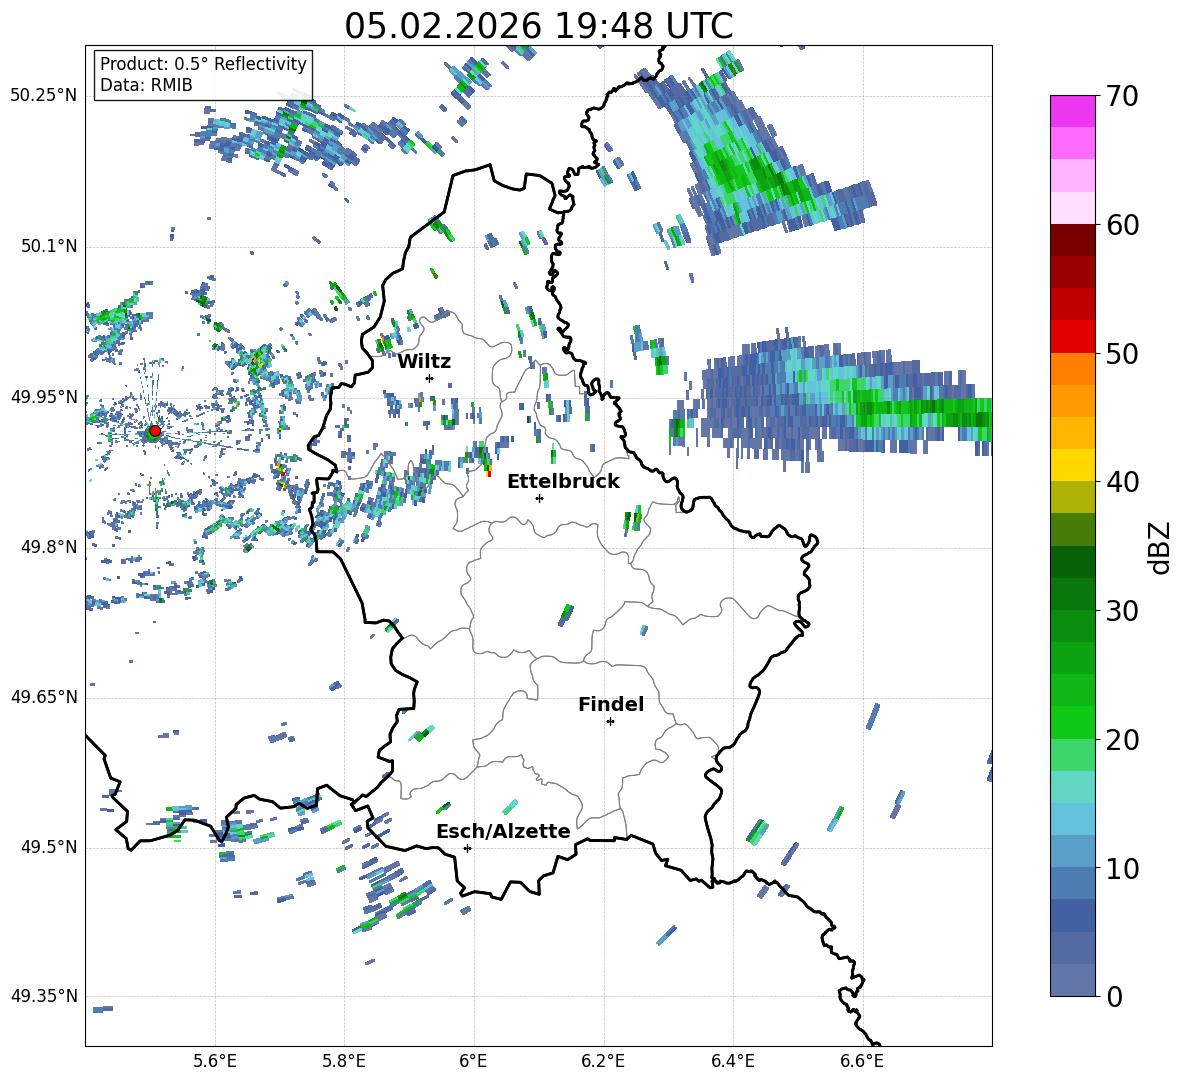Pick the magenta 70 dBZ color band
This screenshot has width=1184, height=1081.
coord(1072,111)
